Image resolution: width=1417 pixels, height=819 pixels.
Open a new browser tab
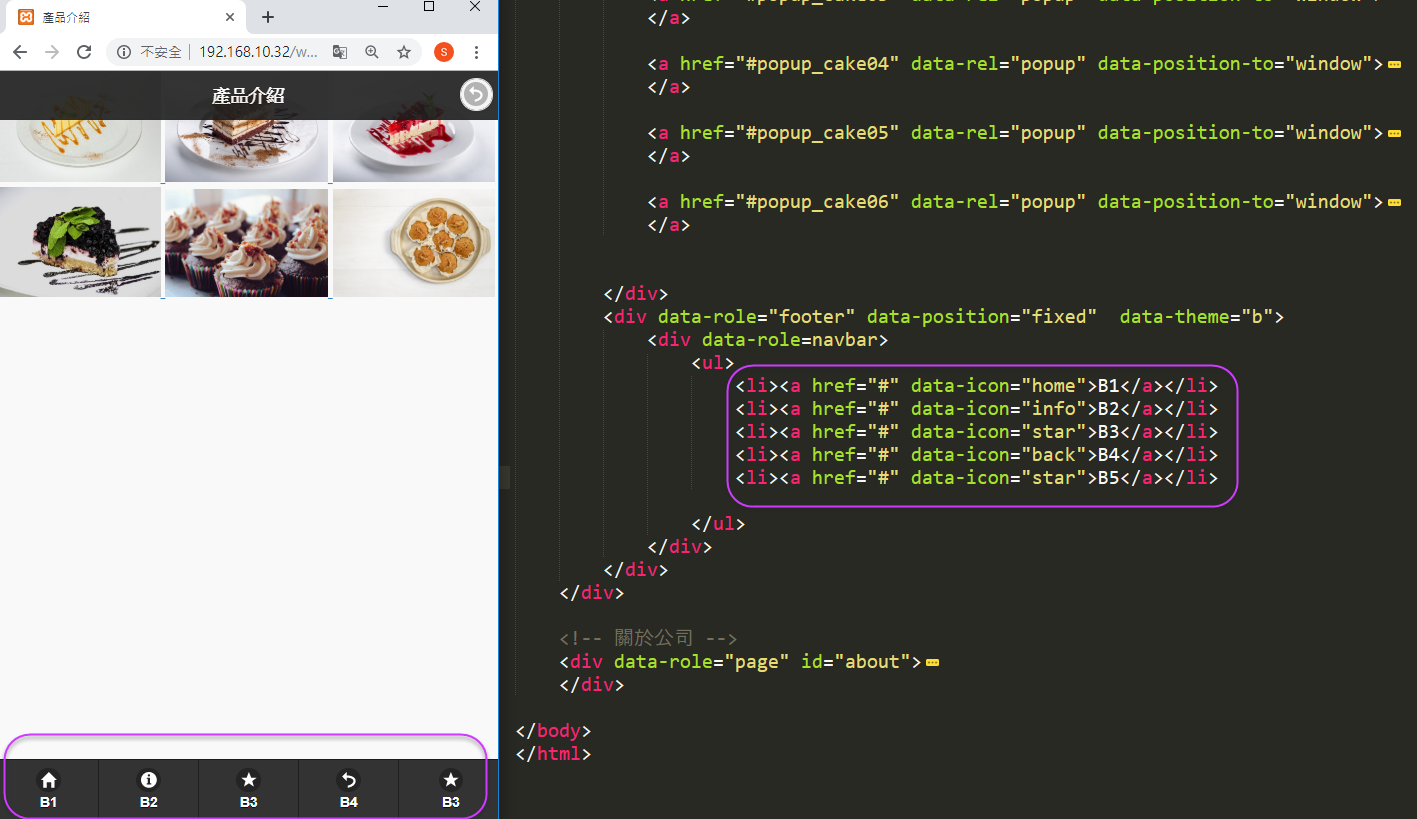[x=268, y=18]
